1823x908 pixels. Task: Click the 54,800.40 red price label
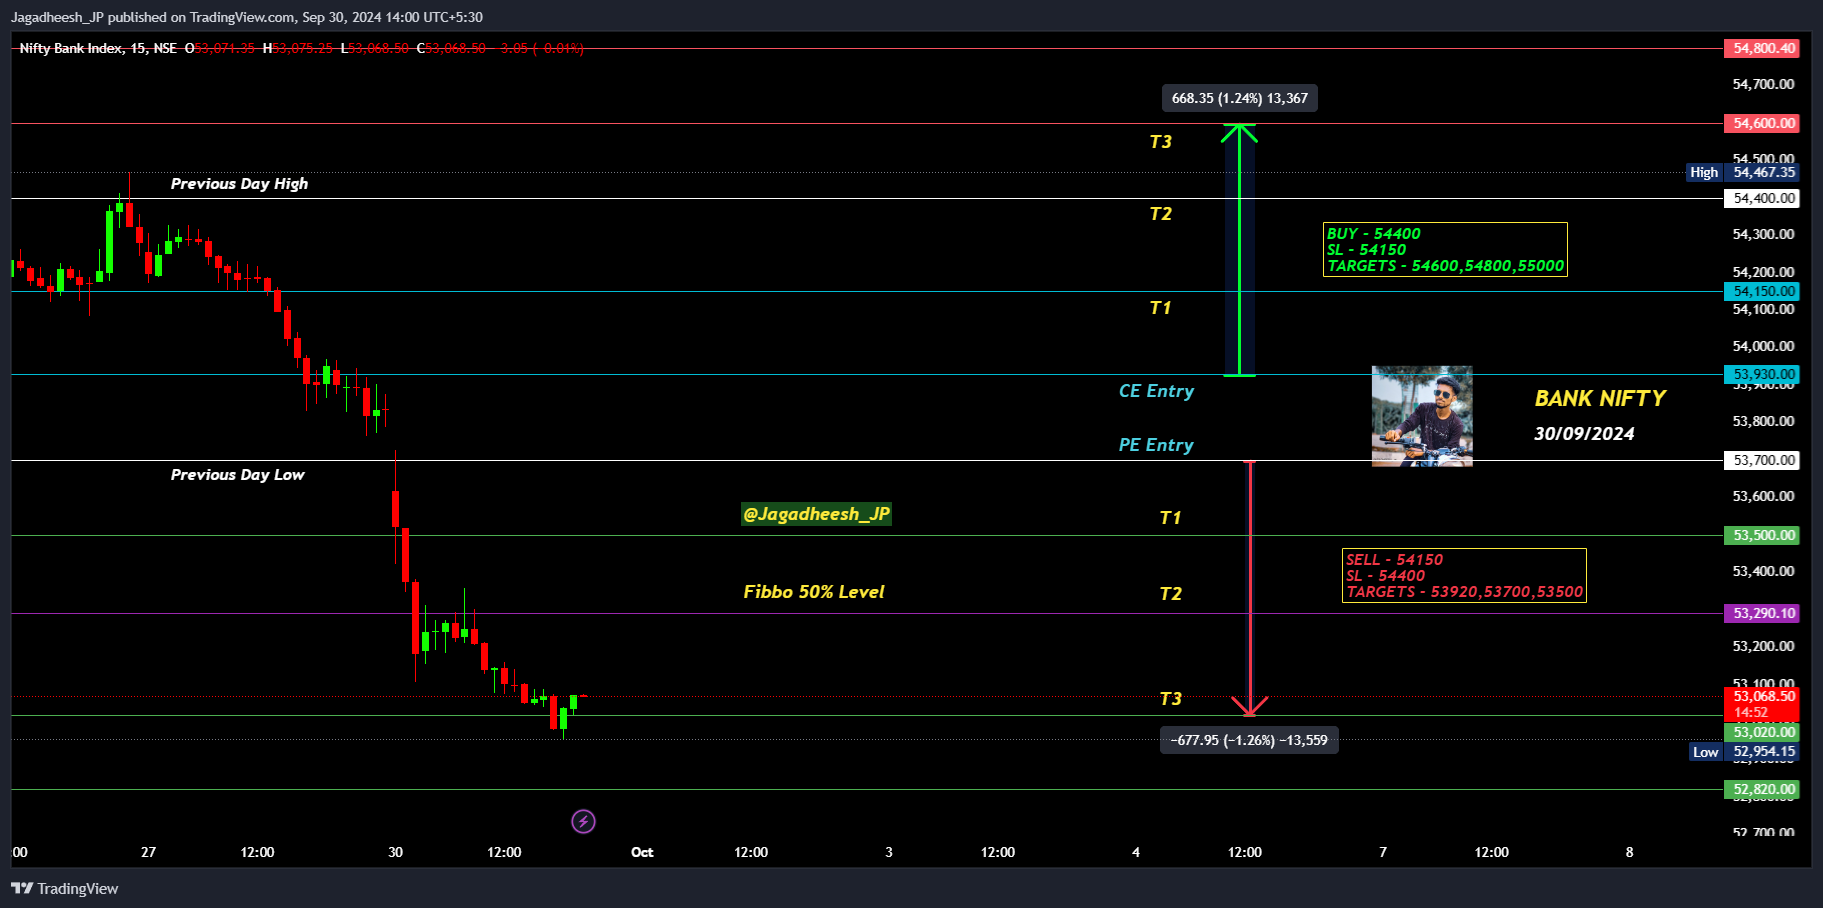[1762, 48]
